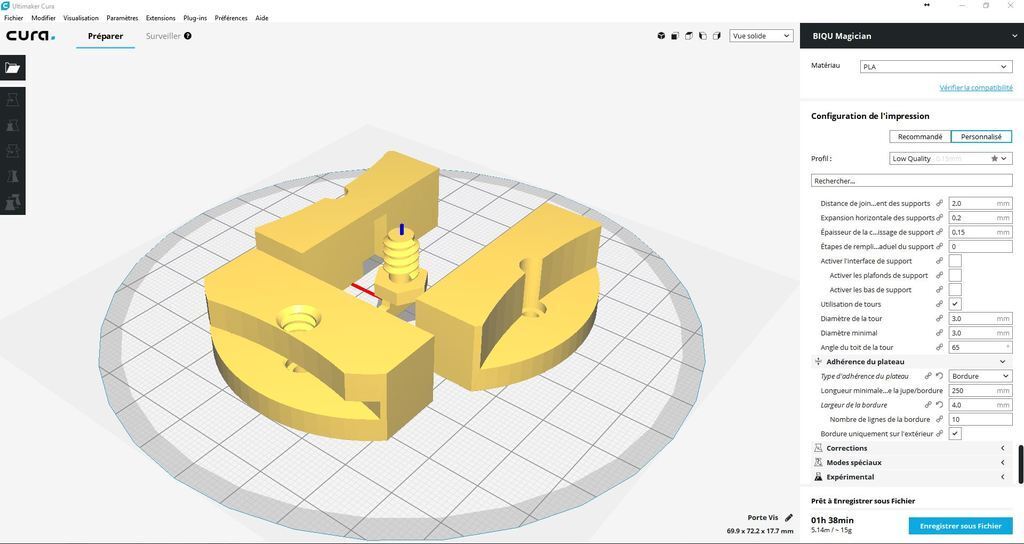Click link icon for Expansion horizontale des supports
Screen dimensions: 1024x544
click(x=940, y=217)
